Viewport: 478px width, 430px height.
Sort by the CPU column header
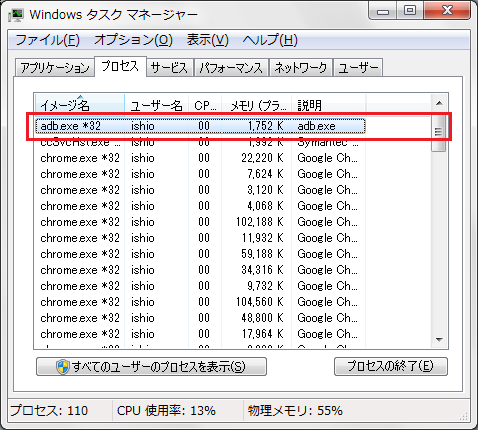(x=205, y=105)
